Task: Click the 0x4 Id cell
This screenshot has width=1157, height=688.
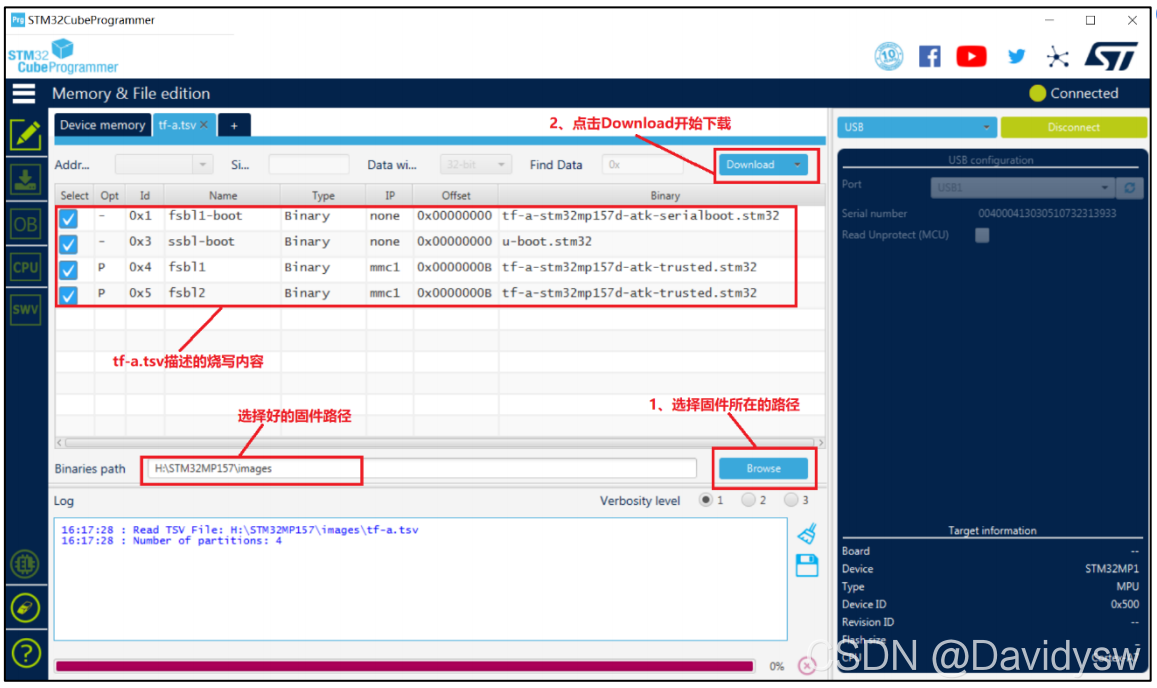Action: pos(140,267)
